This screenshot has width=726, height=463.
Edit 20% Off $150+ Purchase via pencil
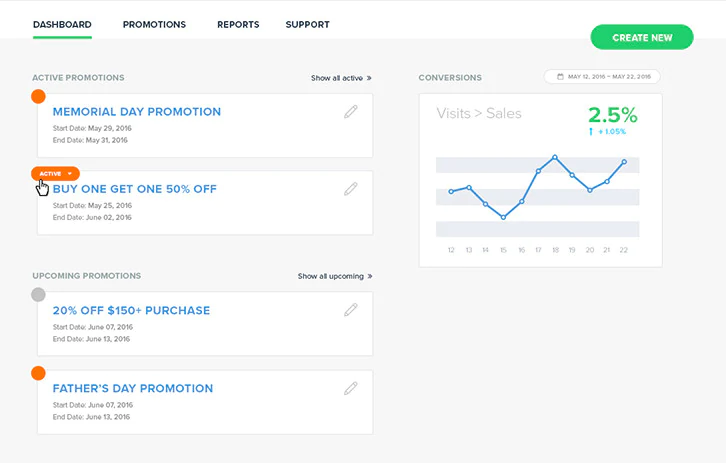click(351, 310)
